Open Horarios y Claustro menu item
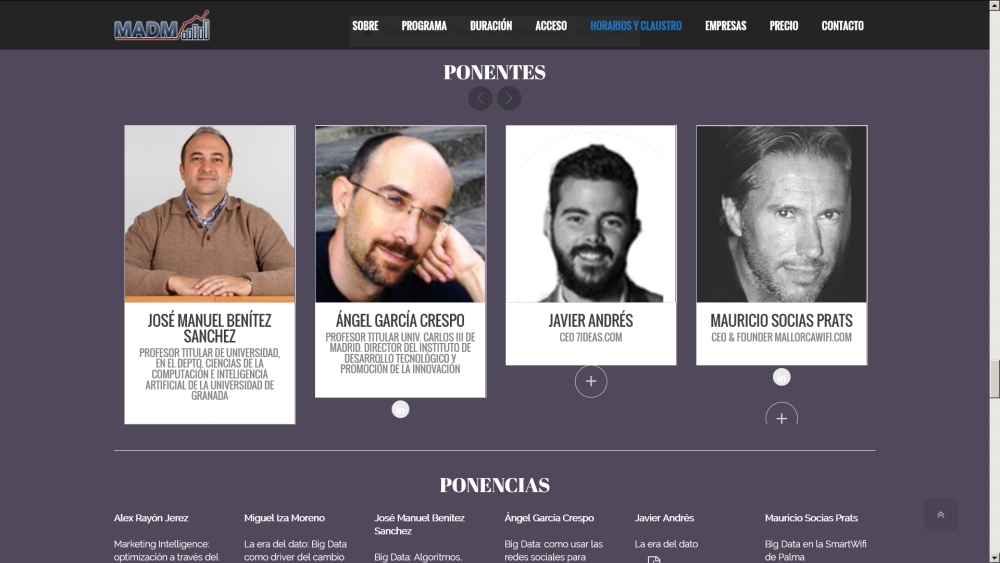 click(x=636, y=26)
